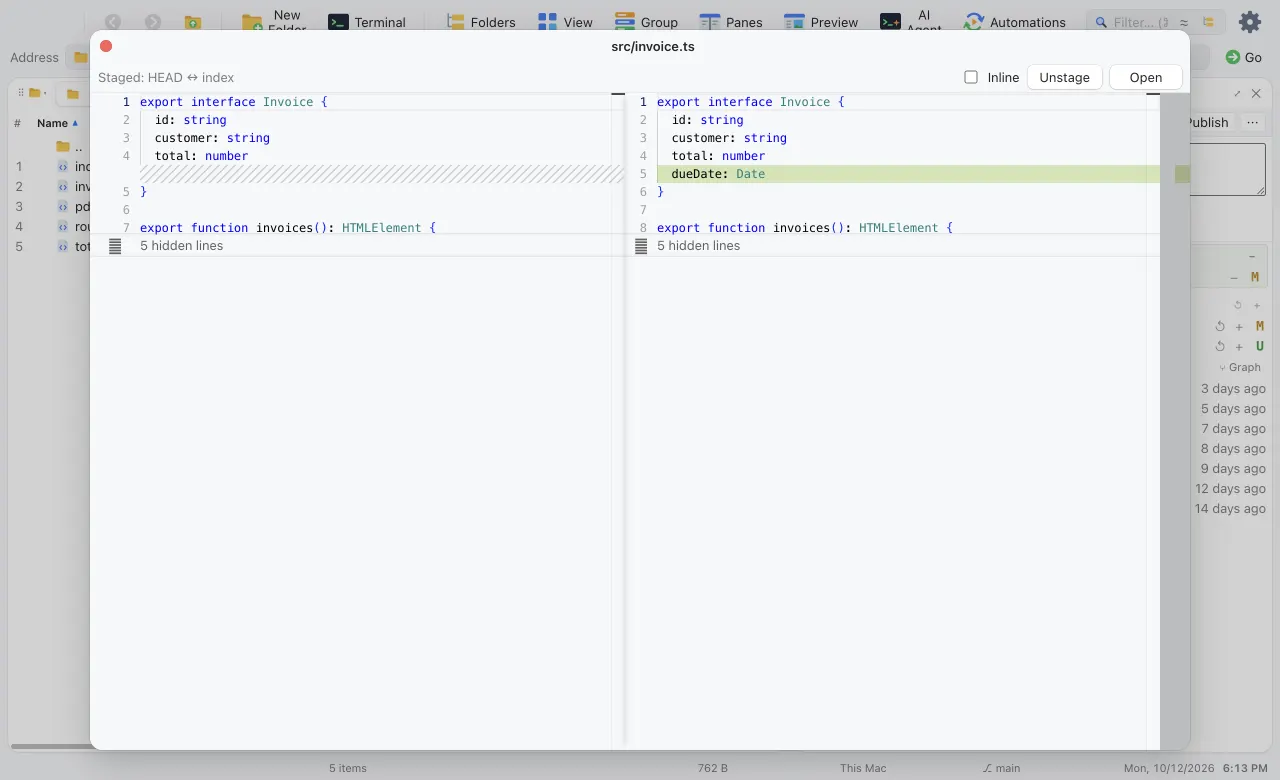This screenshot has height=780, width=1280.
Task: Click the back navigation arrow
Action: [x=113, y=22]
